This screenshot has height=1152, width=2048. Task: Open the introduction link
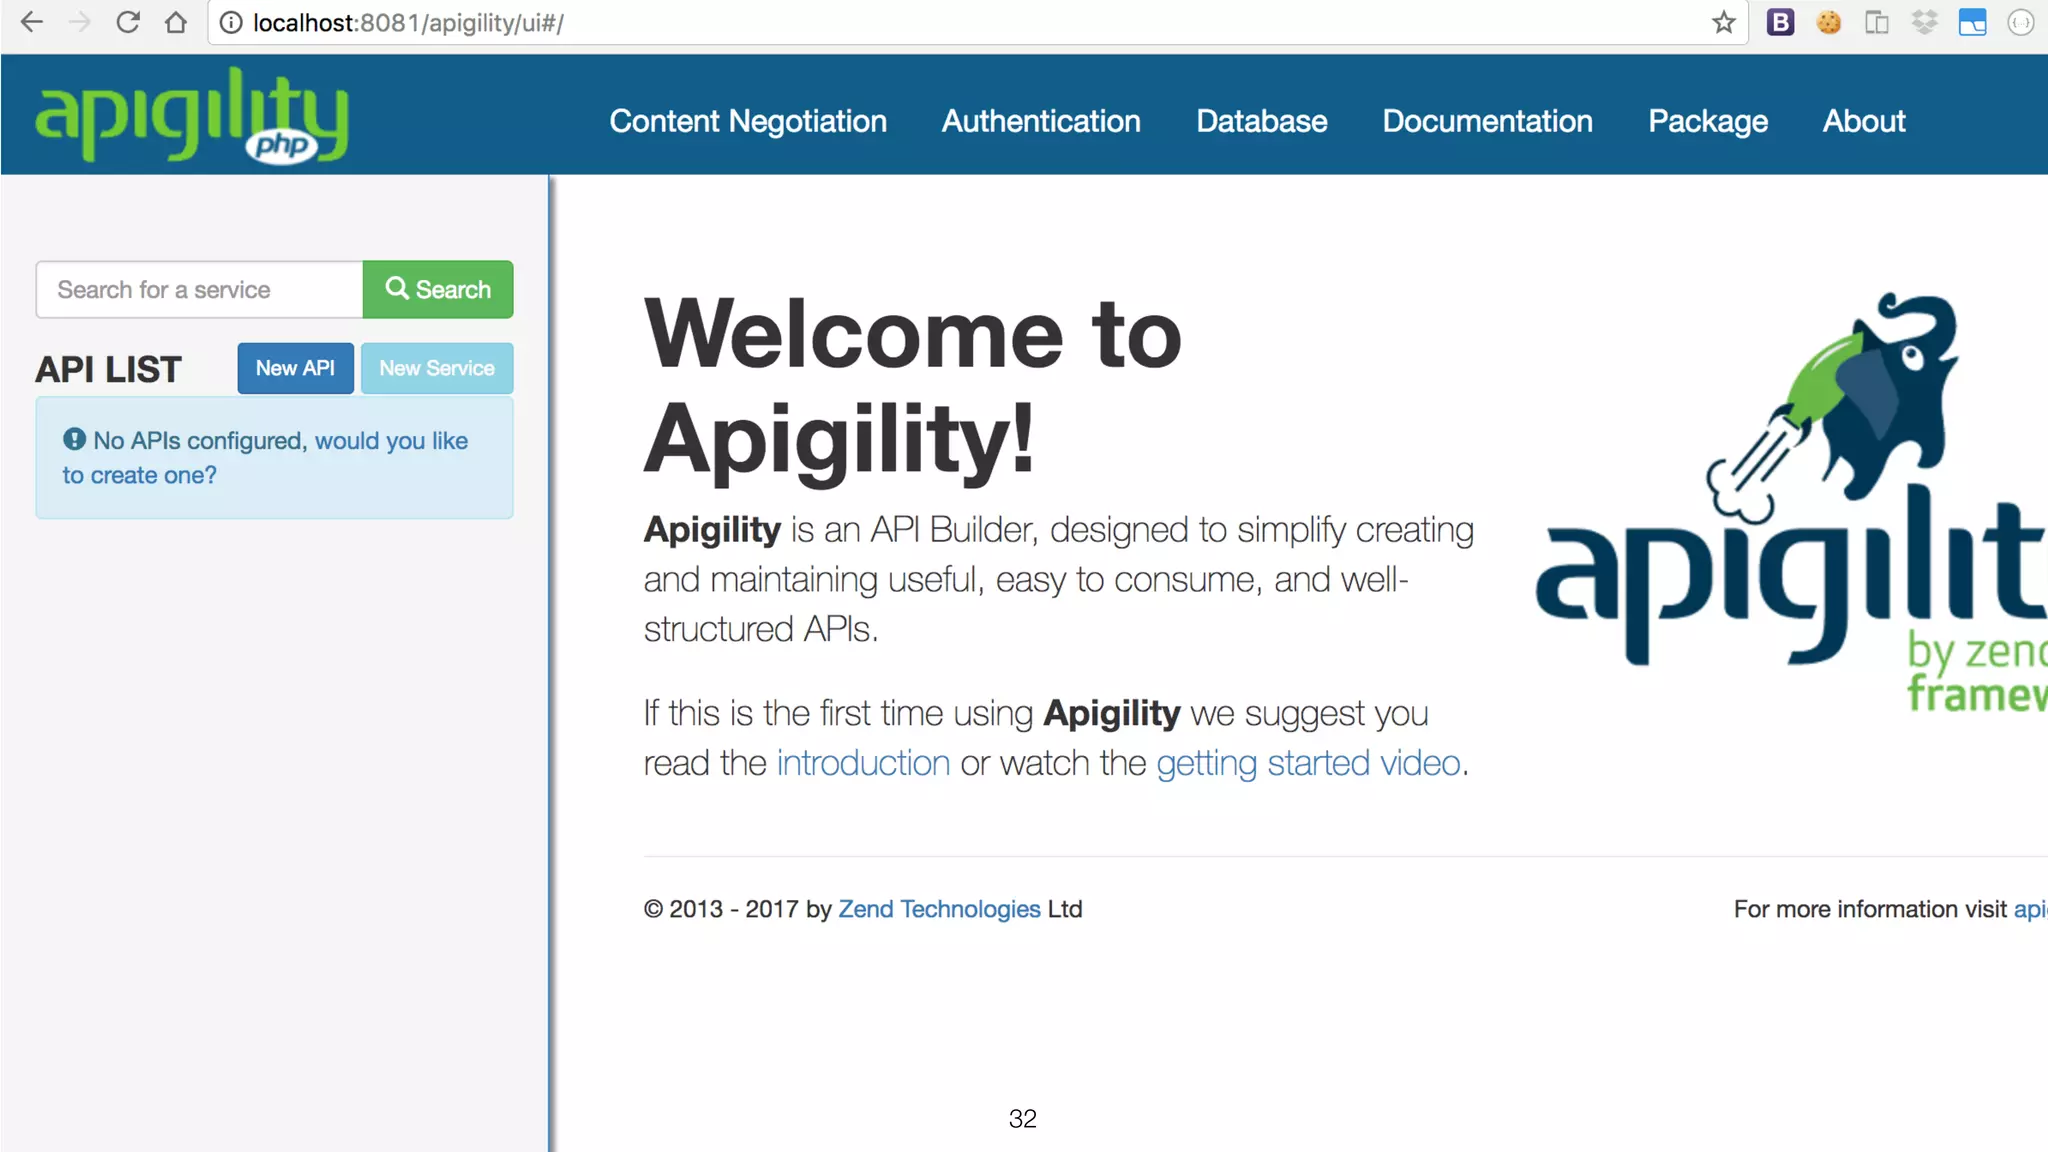coord(863,763)
